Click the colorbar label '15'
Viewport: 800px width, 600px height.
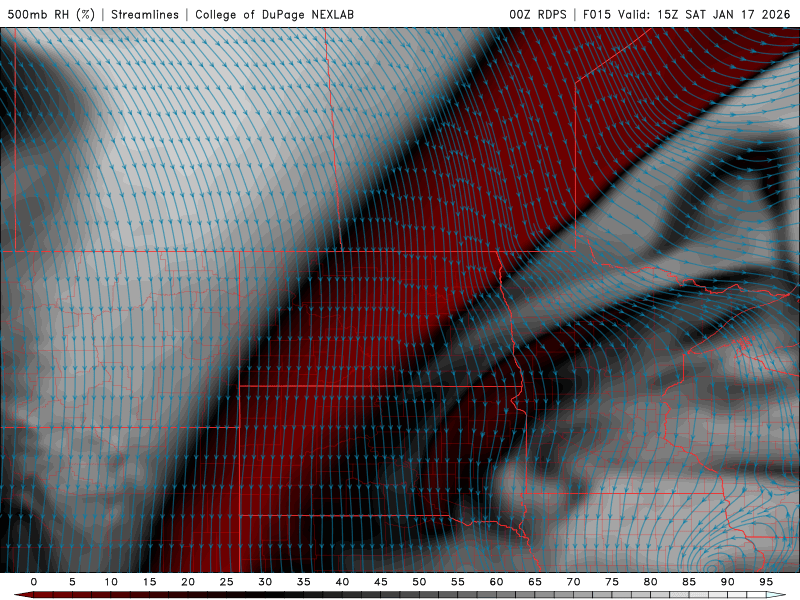pos(149,582)
